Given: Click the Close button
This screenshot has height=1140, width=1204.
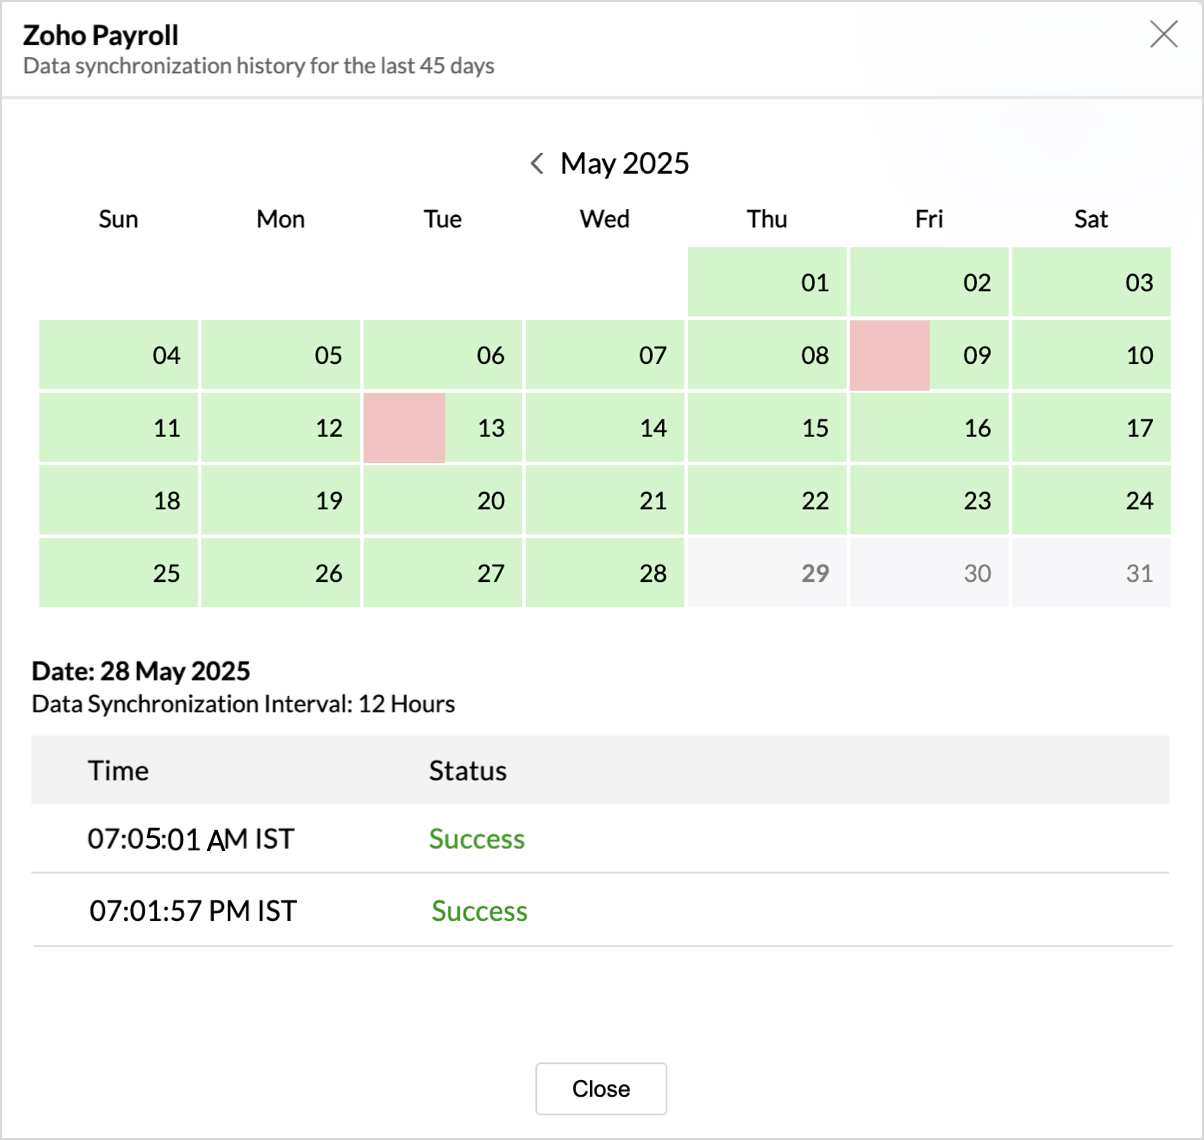Looking at the screenshot, I should pos(601,1088).
